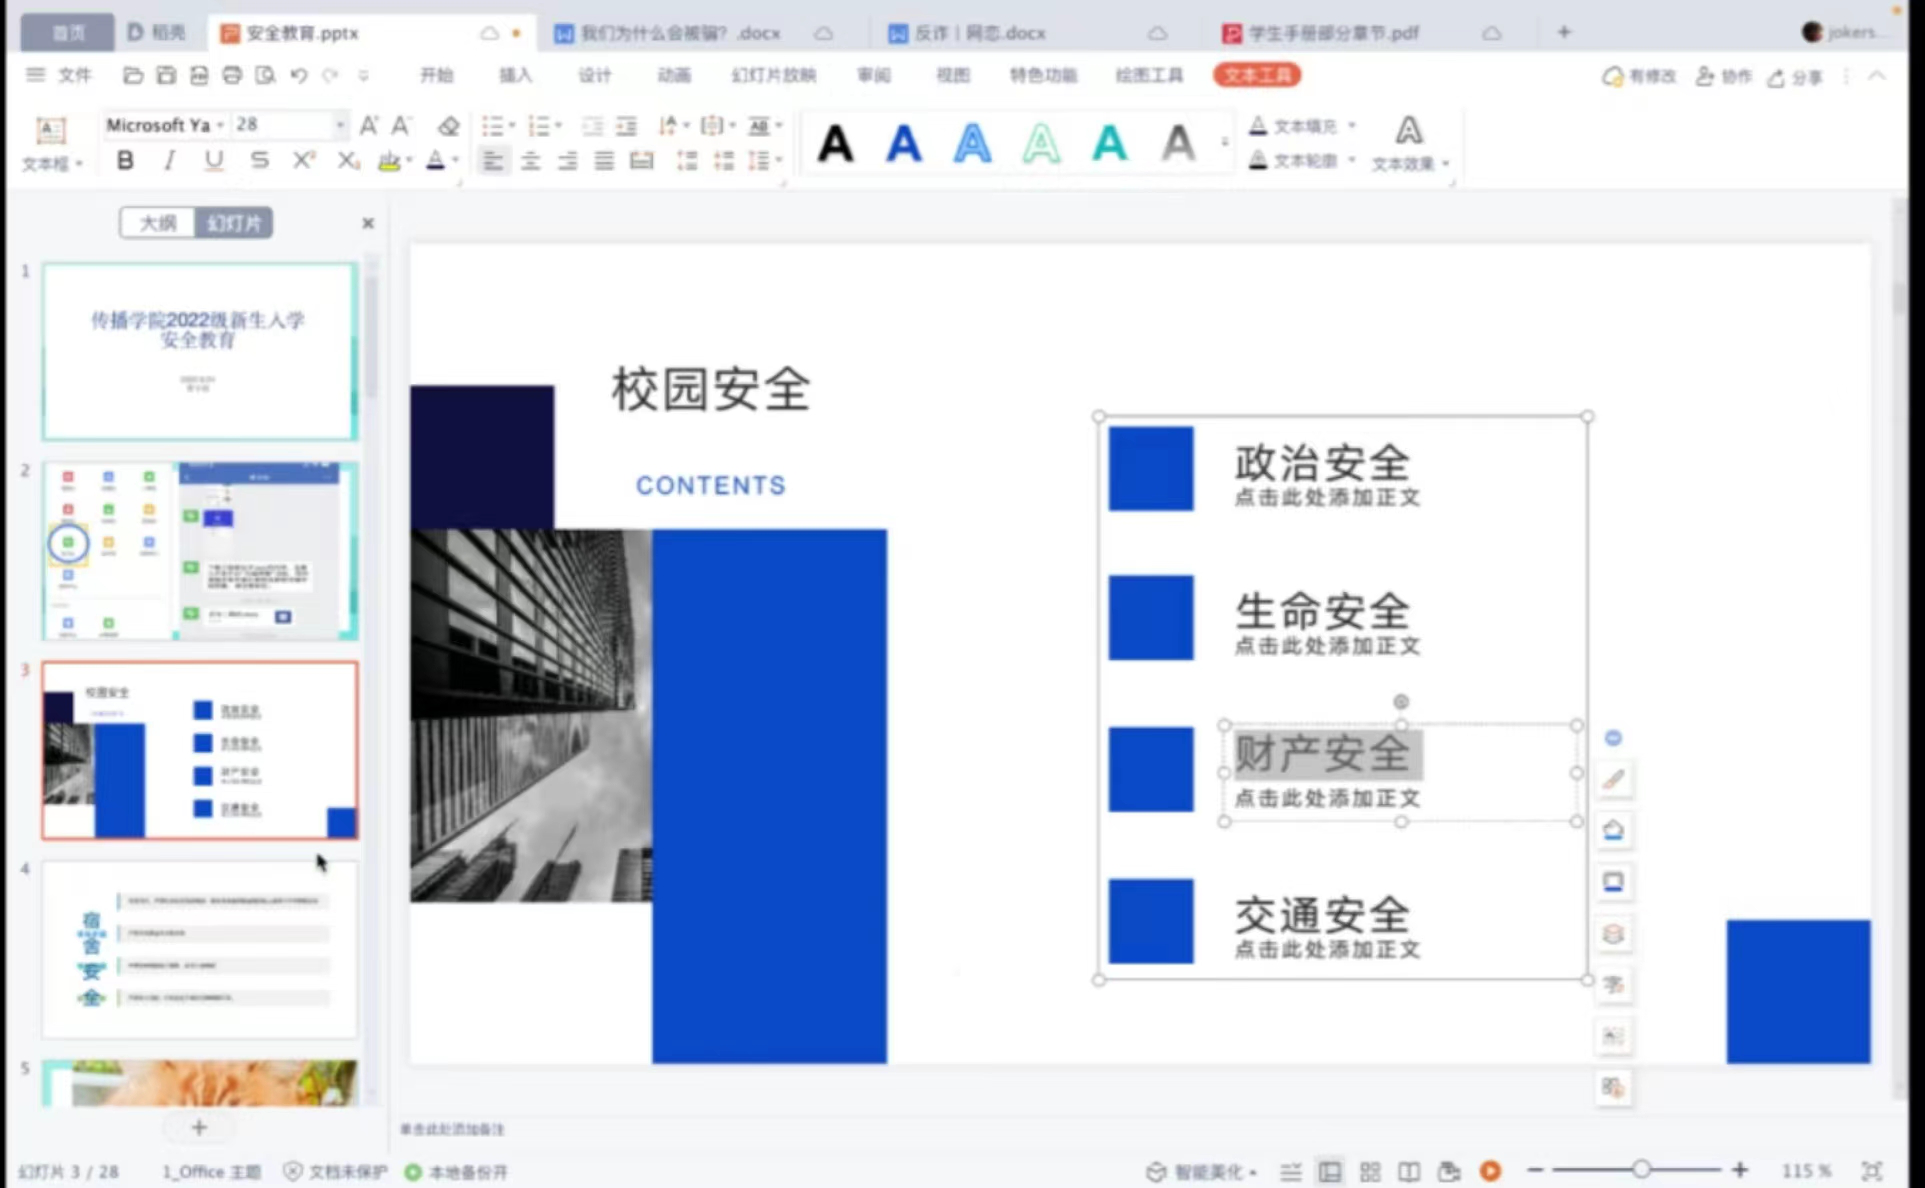This screenshot has width=1925, height=1188.
Task: Toggle italic formatting
Action: tap(169, 160)
